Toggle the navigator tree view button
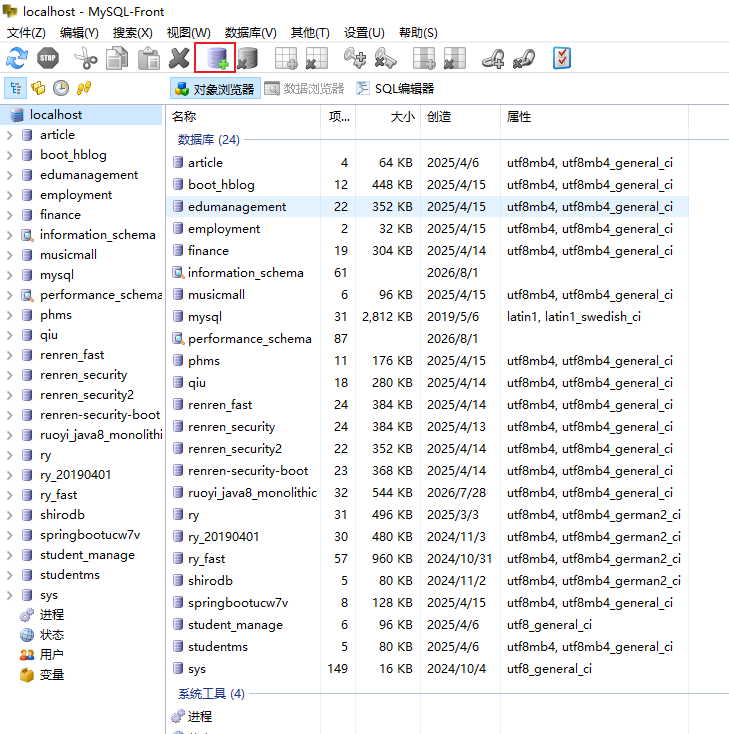 tap(15, 88)
